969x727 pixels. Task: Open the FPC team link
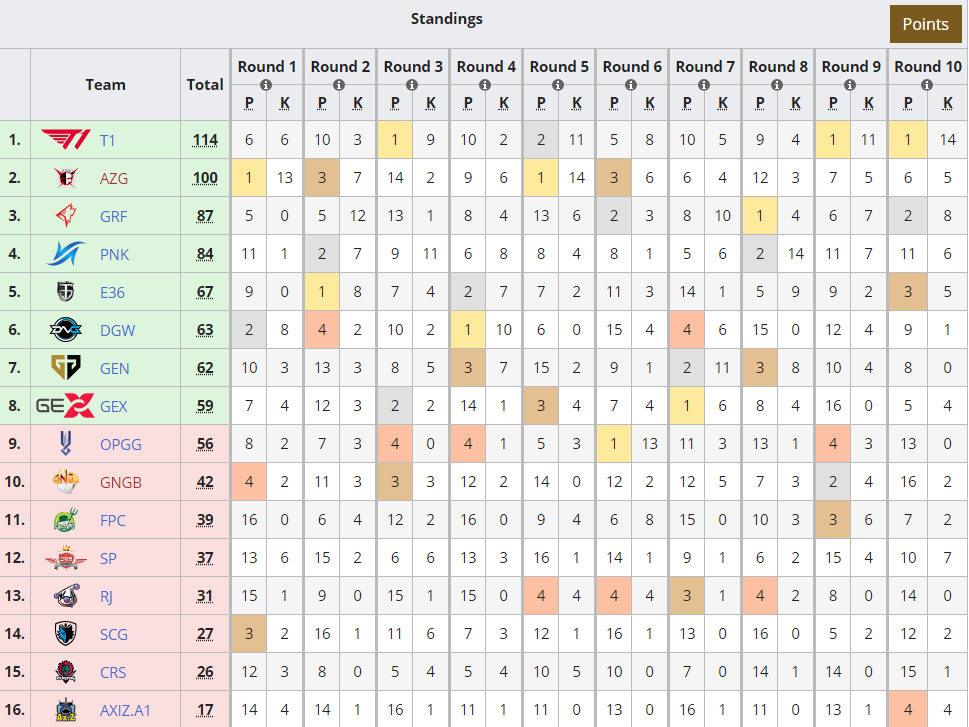[113, 520]
